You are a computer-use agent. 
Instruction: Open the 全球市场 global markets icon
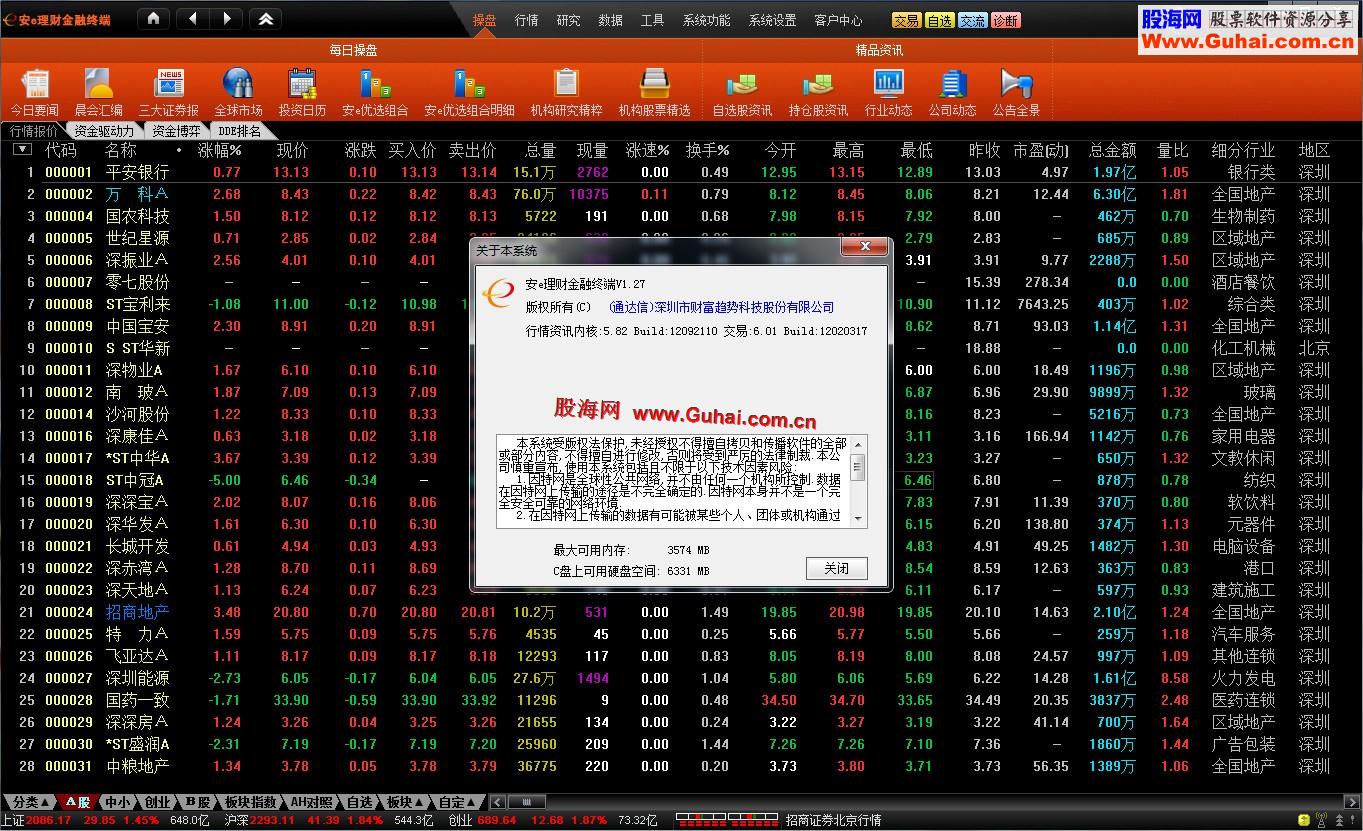click(238, 92)
